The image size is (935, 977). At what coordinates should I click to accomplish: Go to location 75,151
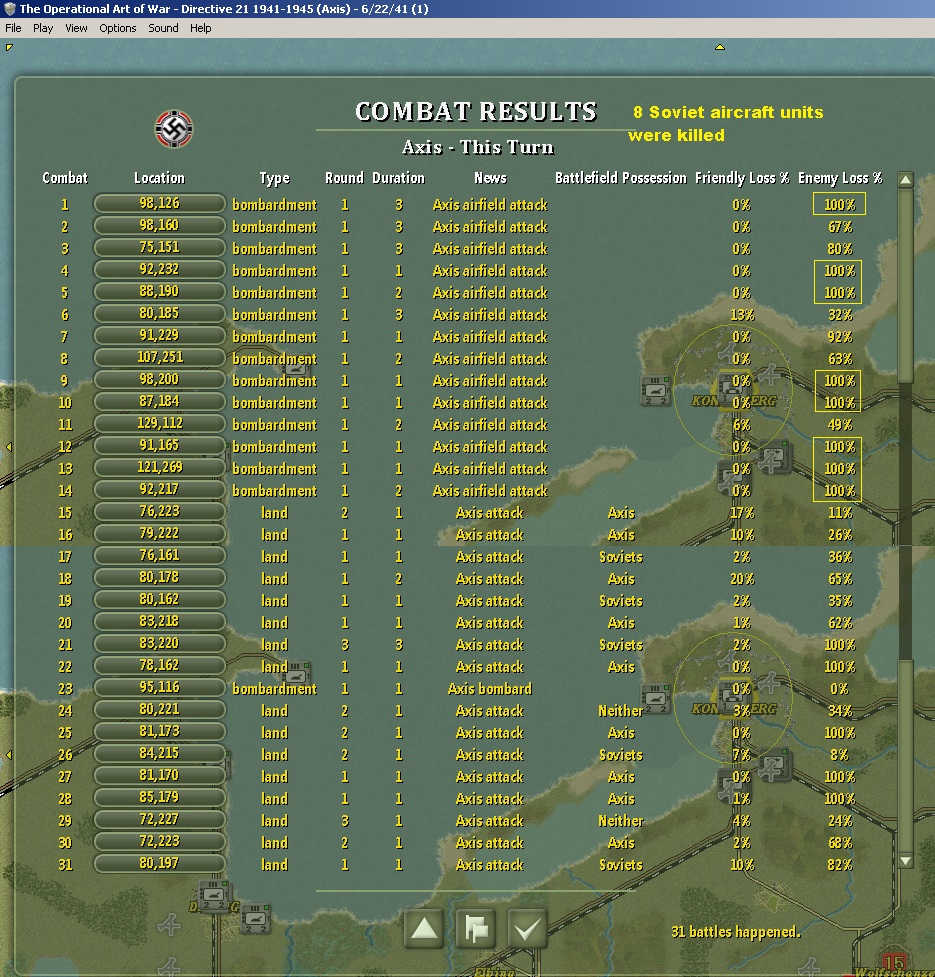coord(159,247)
